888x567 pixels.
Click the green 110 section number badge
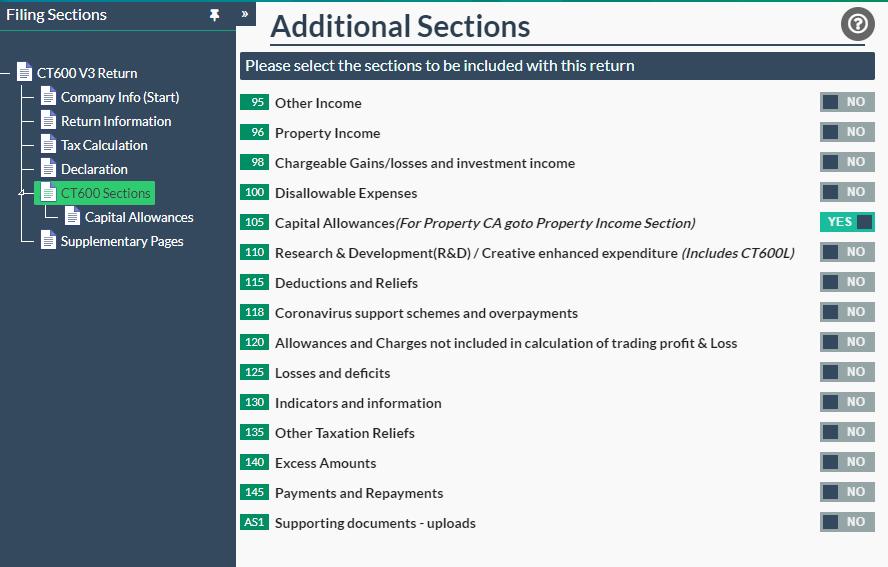(255, 253)
